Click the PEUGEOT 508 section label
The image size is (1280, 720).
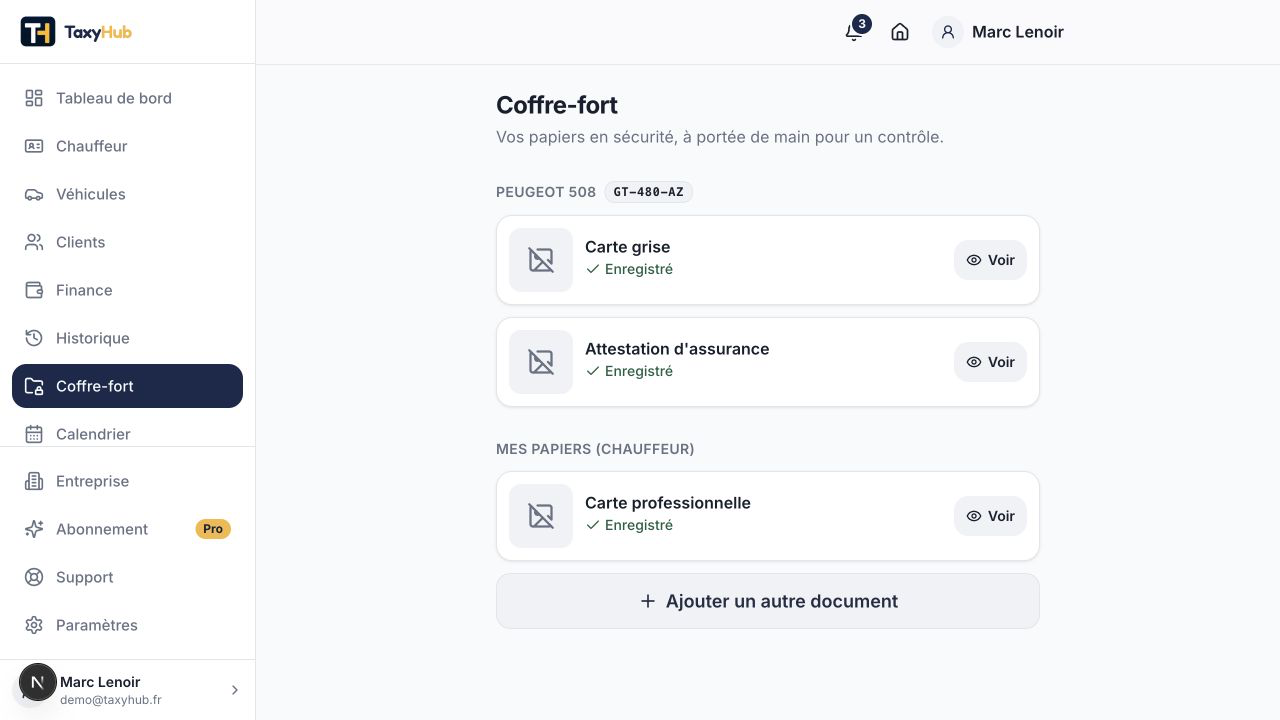click(x=546, y=192)
